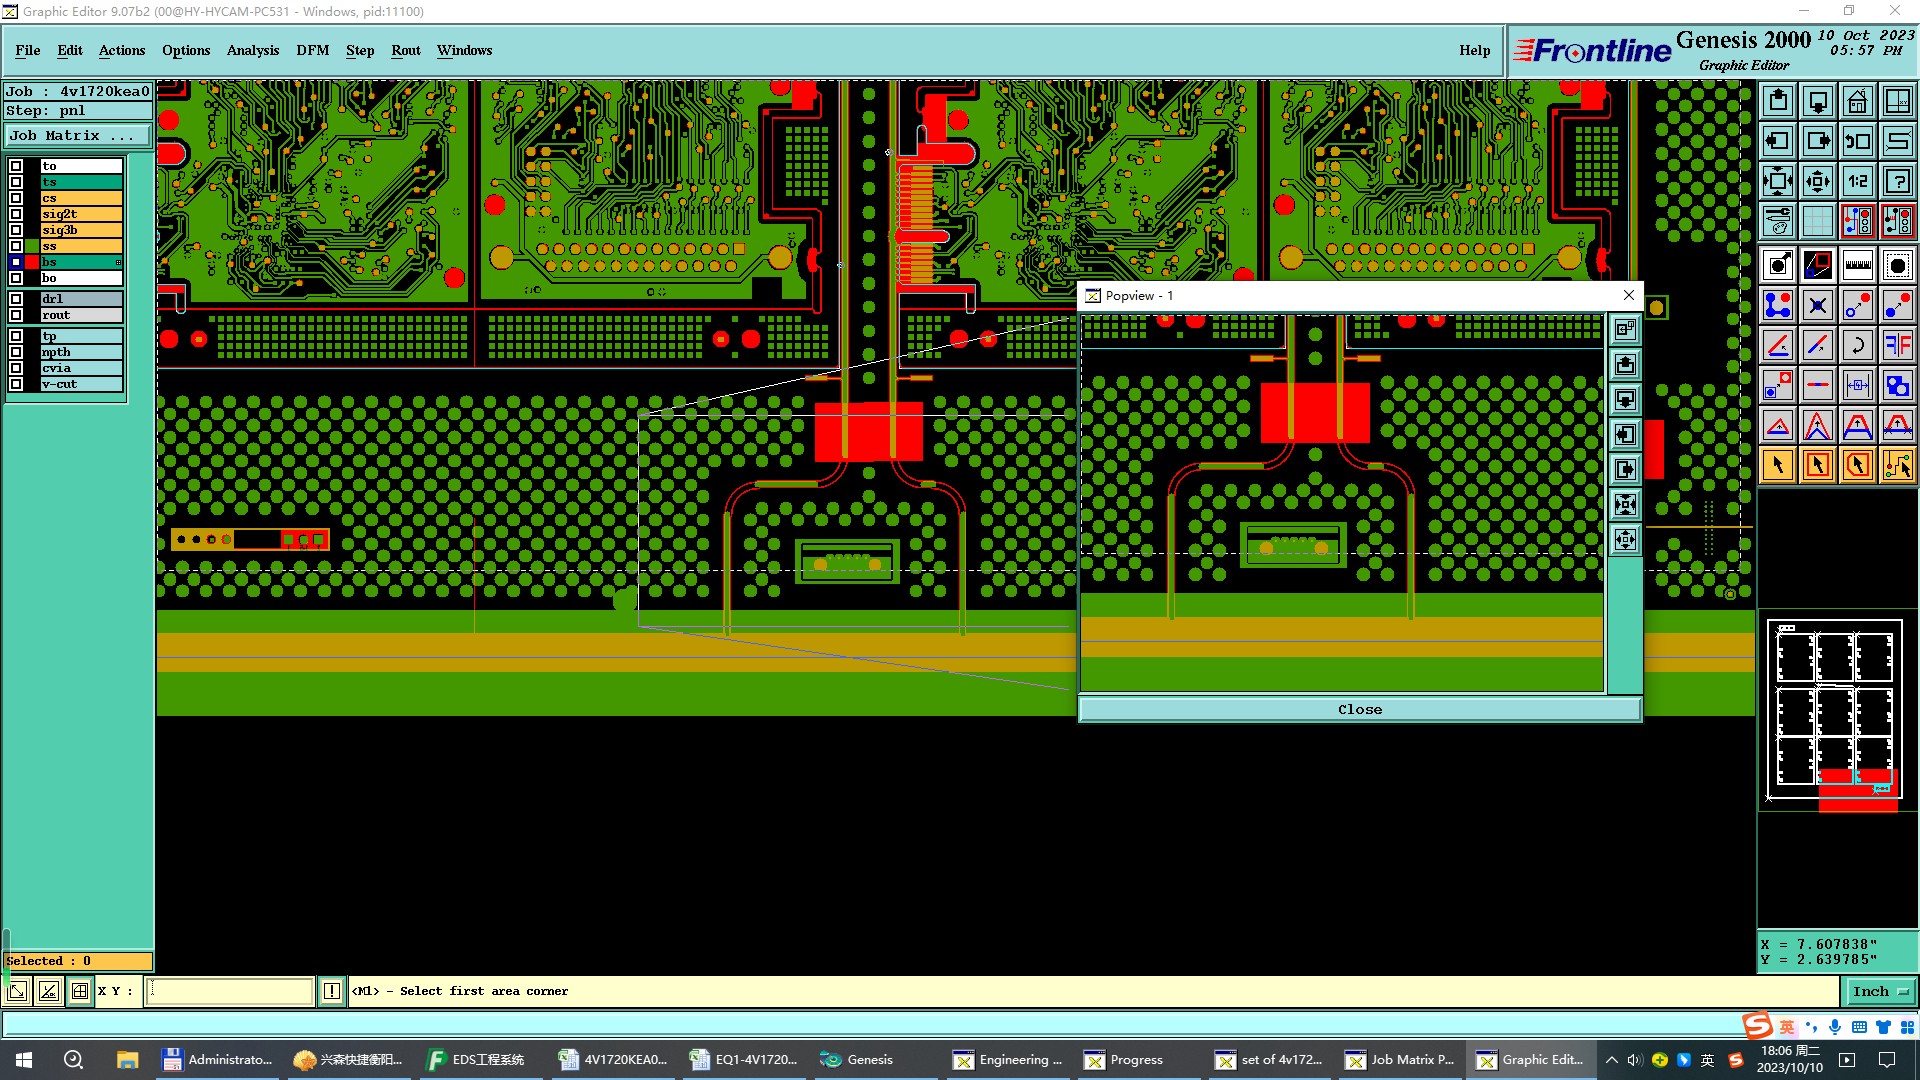Image resolution: width=1920 pixels, height=1080 pixels.
Task: Check the v-cut layer box
Action: [16, 384]
